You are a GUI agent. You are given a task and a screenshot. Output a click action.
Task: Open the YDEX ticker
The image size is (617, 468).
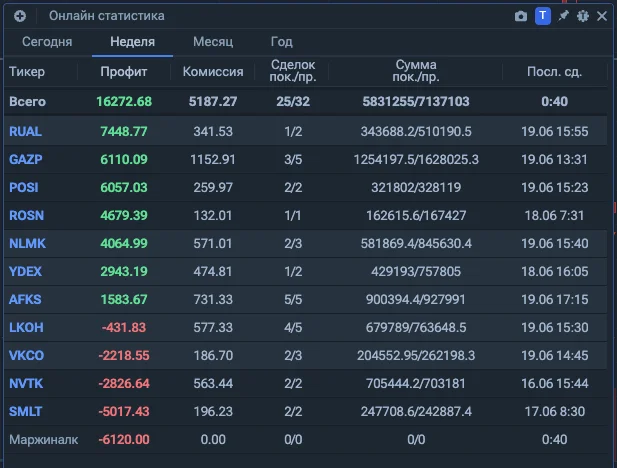click(25, 271)
